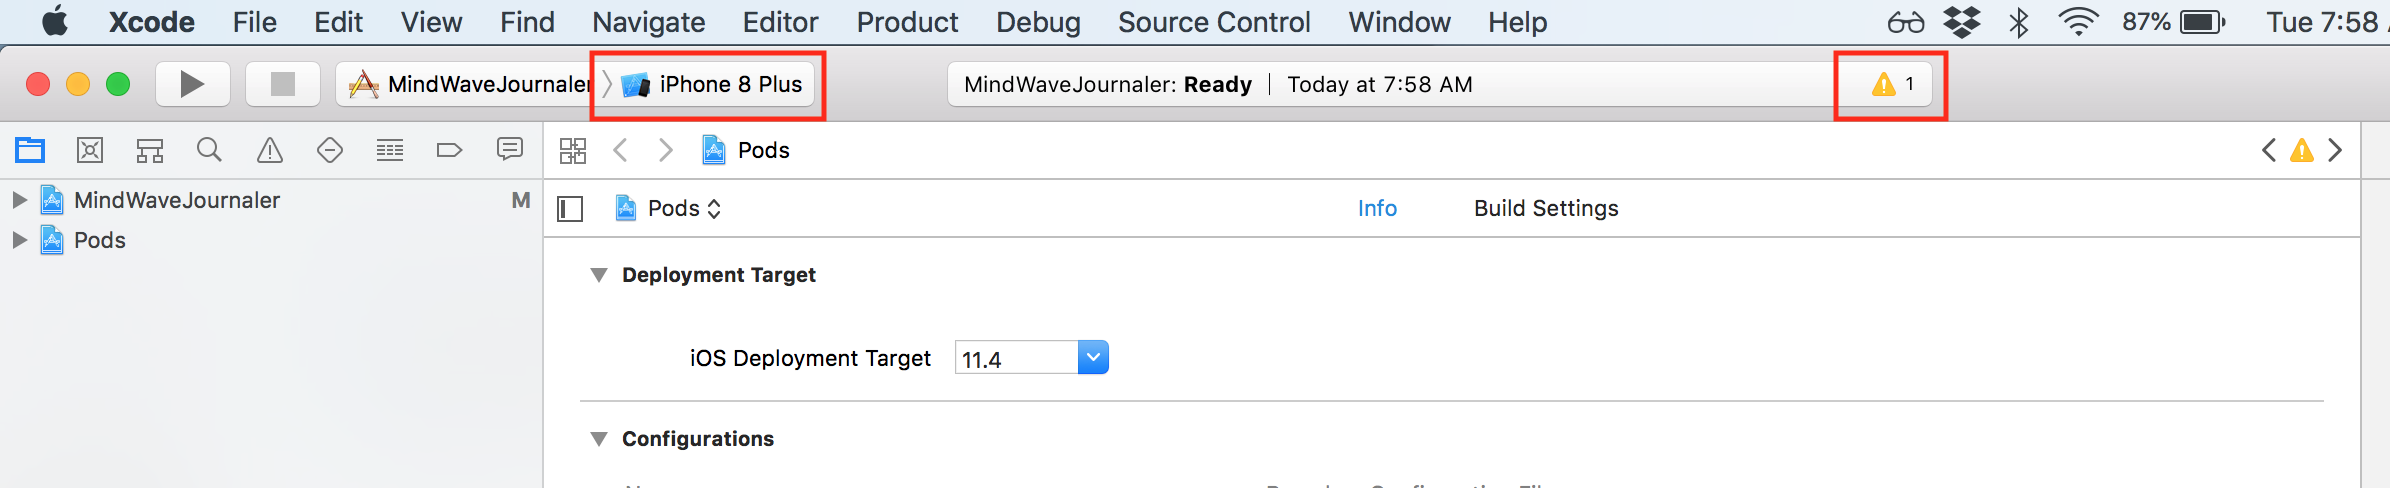
Task: Open the Issue navigator triangle icon
Action: [x=270, y=150]
